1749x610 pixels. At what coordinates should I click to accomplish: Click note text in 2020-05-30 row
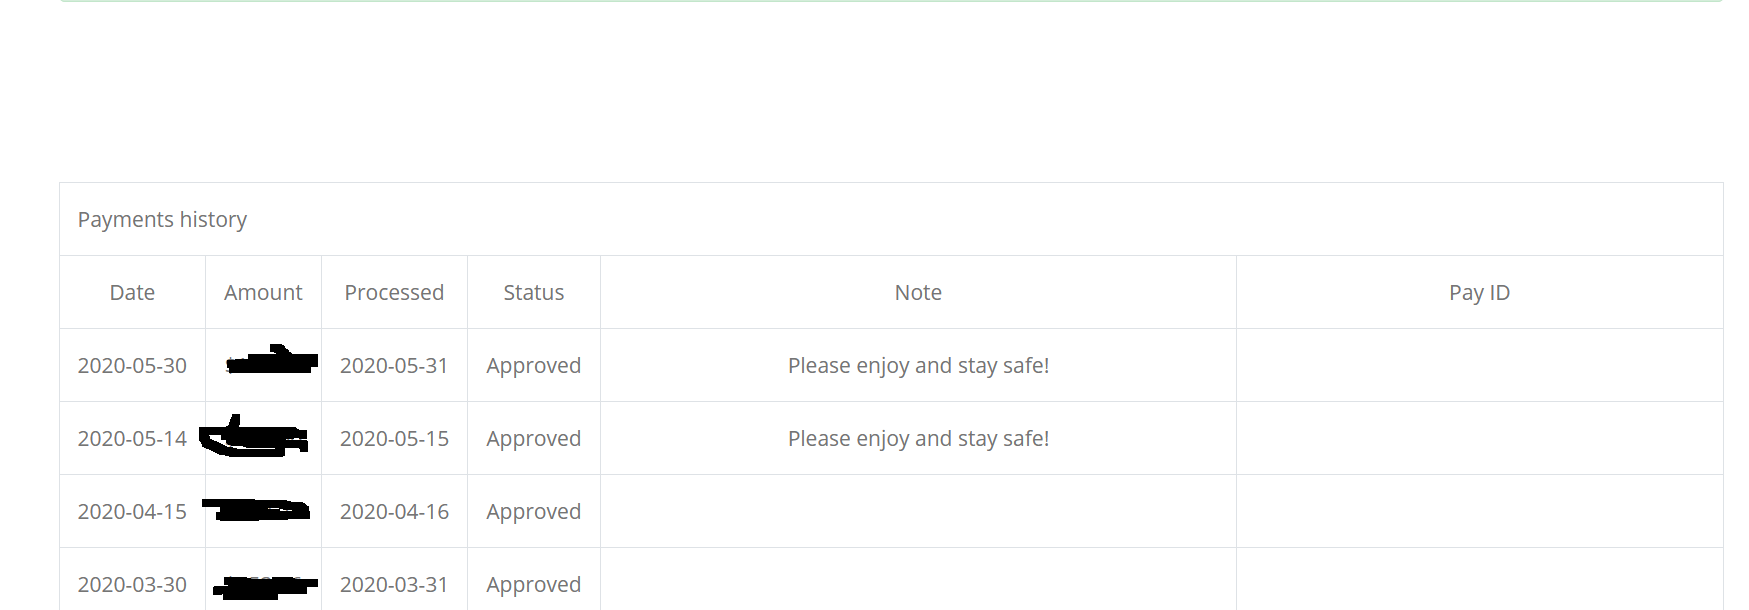[918, 366]
